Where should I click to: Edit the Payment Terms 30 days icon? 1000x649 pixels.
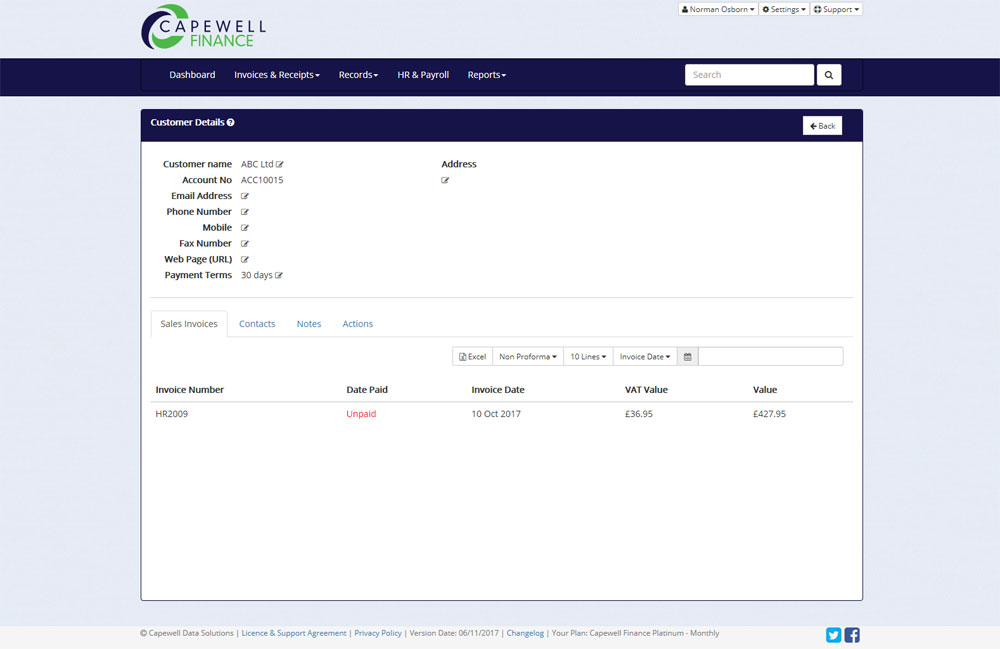pyautogui.click(x=279, y=275)
